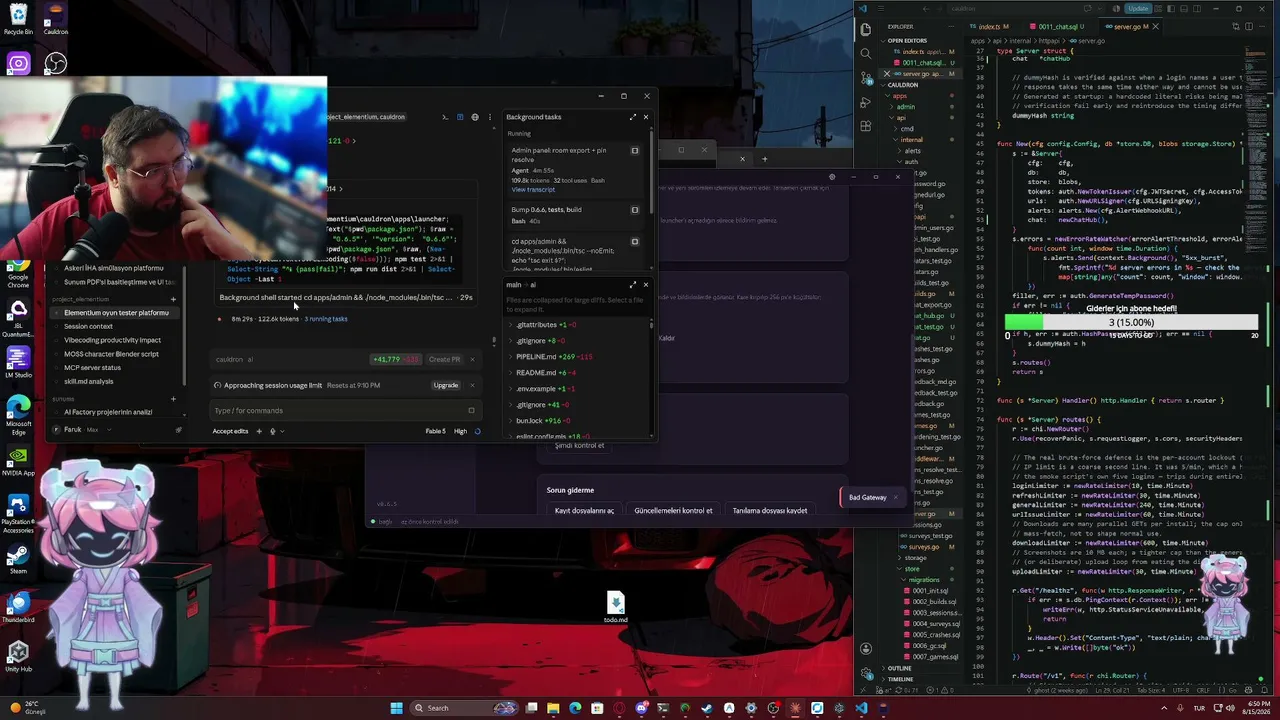Open the terminal icon in Claude header
The image size is (1280, 720).
445,117
